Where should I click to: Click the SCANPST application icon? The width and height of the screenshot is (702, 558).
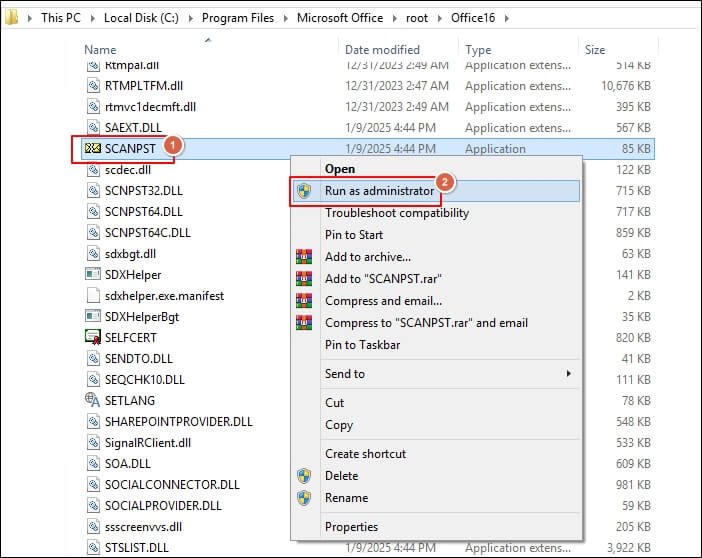tap(94, 149)
